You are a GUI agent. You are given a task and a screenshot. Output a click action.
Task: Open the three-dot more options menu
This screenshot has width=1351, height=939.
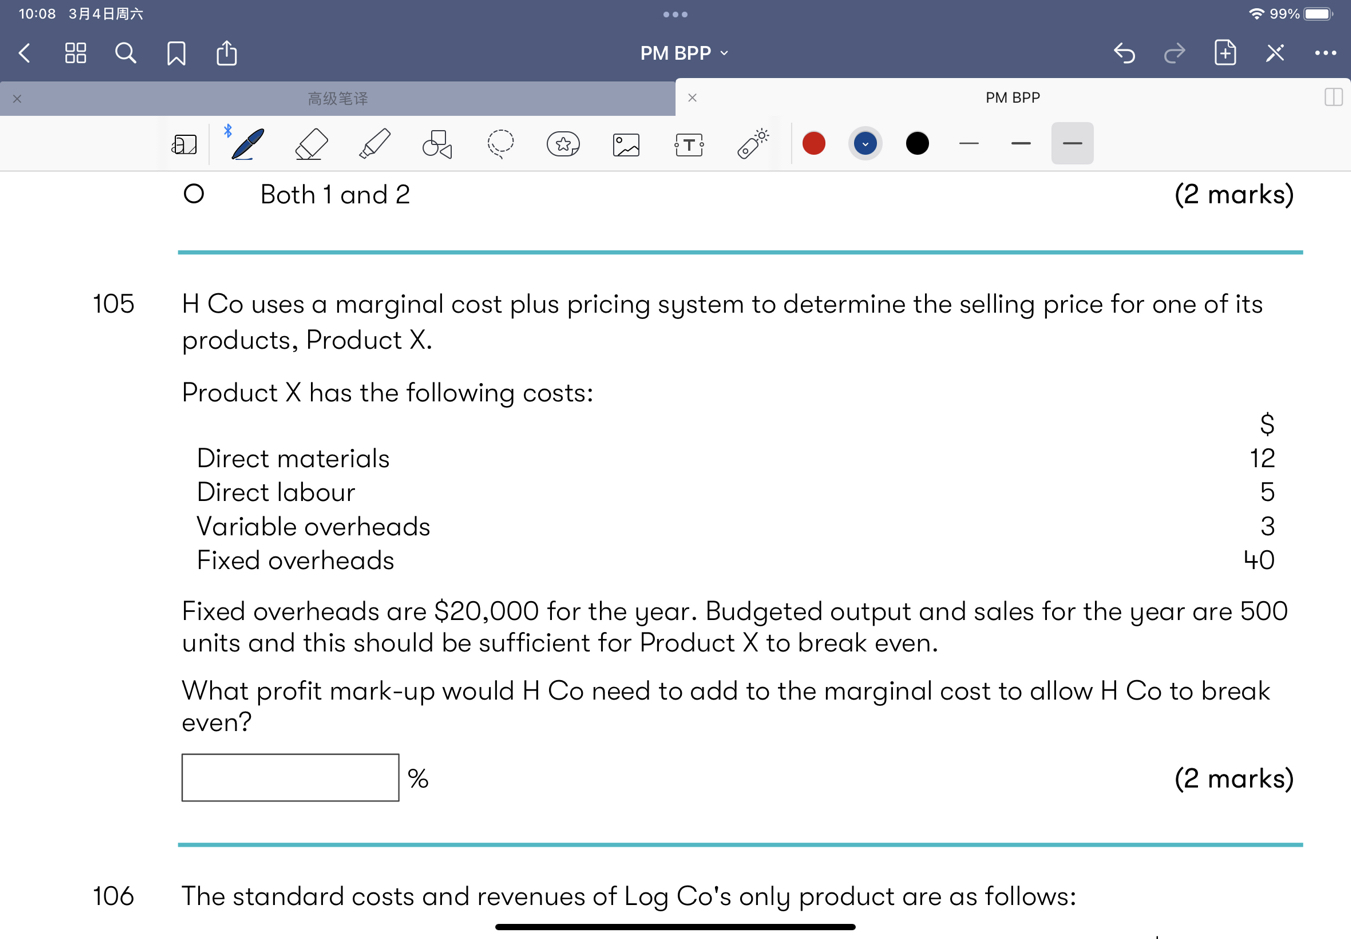click(x=1325, y=53)
